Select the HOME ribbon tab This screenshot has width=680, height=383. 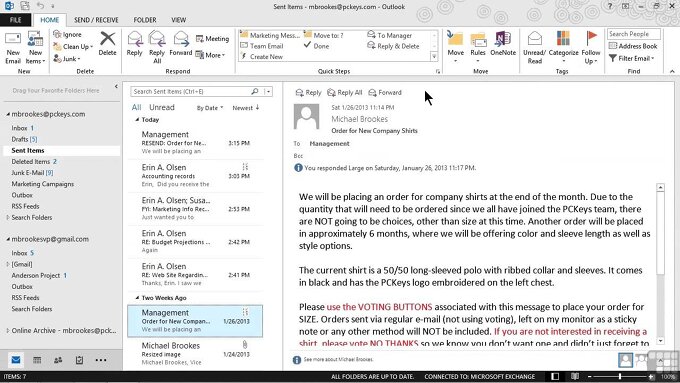point(49,20)
